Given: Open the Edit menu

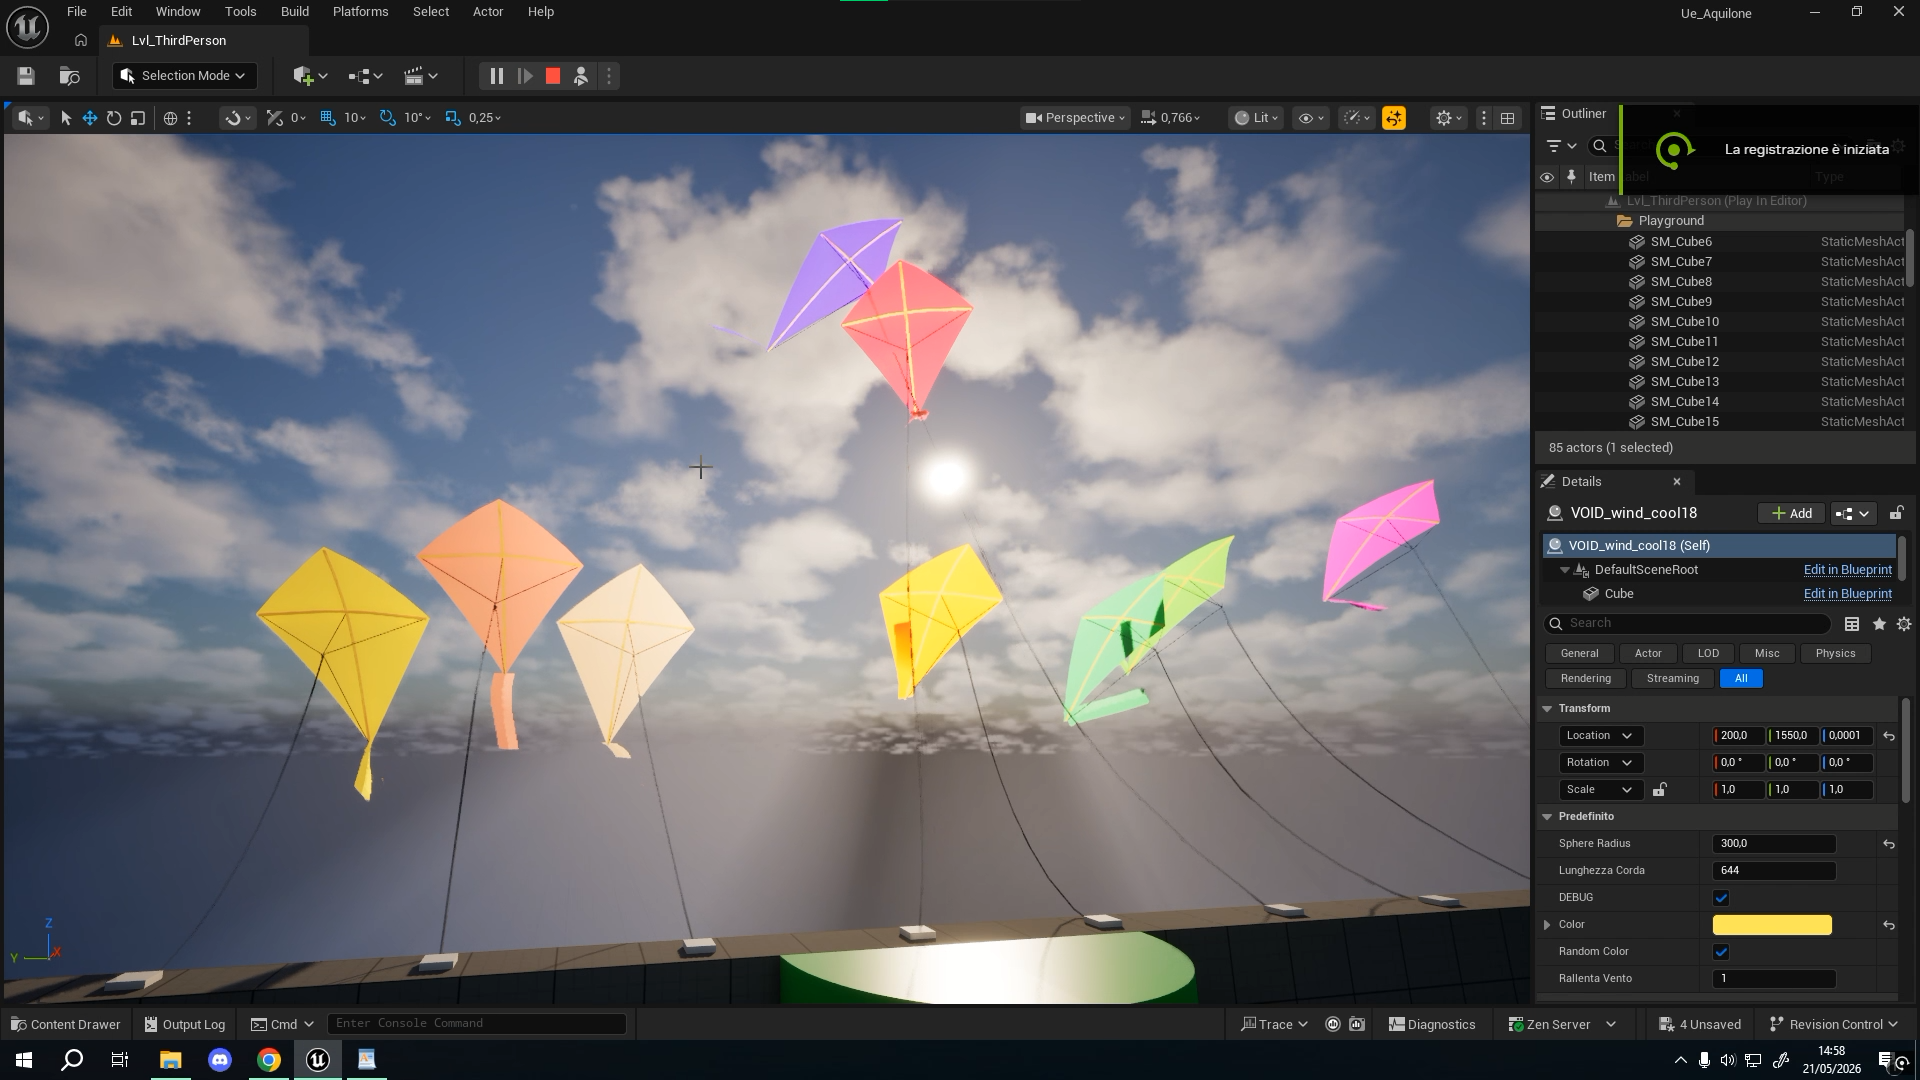Looking at the screenshot, I should (x=121, y=12).
